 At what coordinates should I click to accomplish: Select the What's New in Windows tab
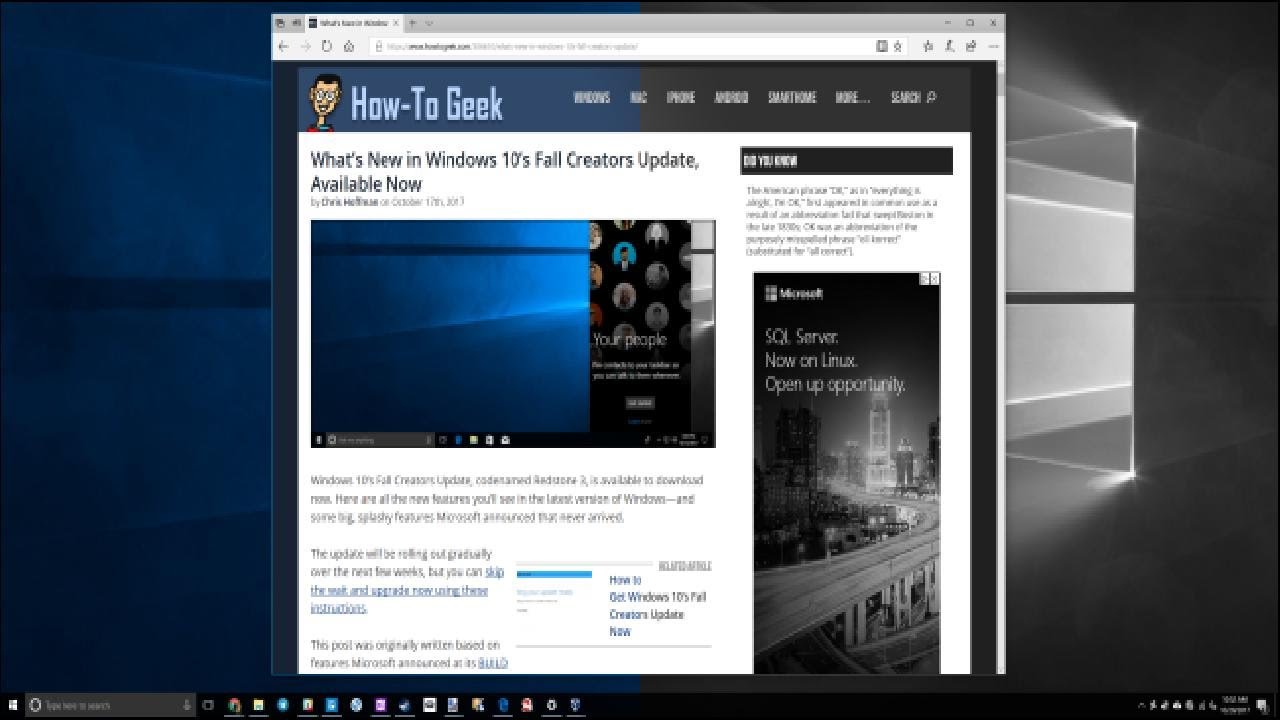(x=353, y=22)
